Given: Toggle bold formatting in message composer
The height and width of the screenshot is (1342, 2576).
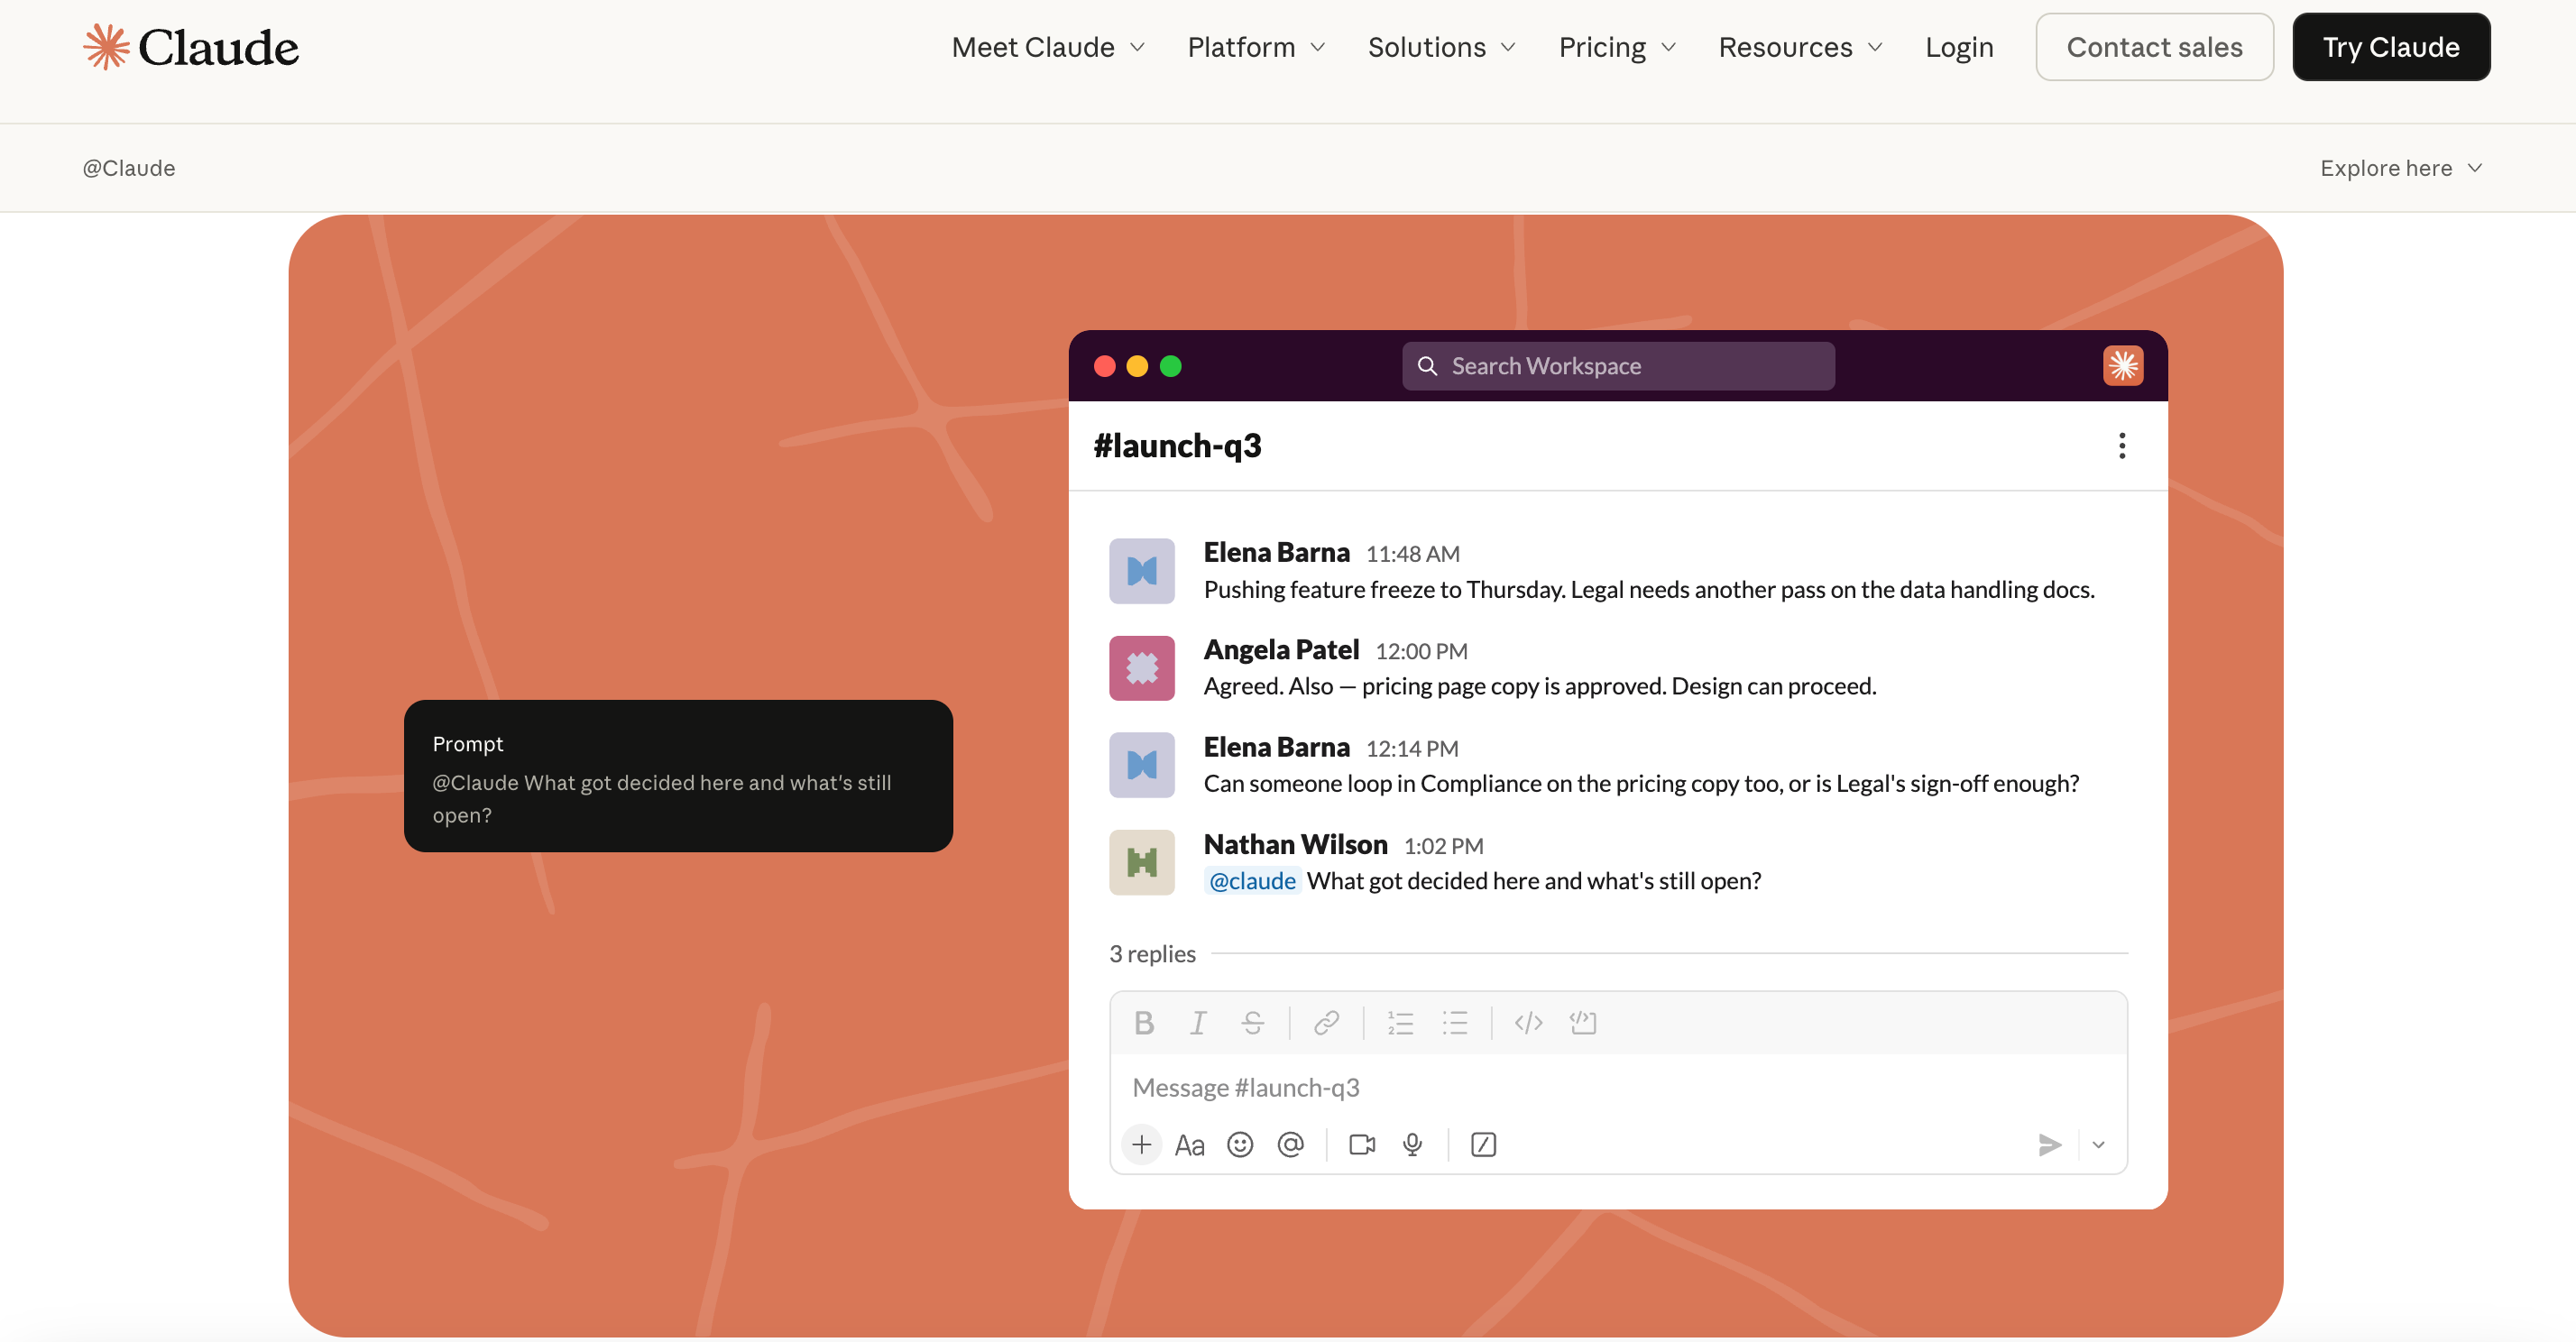Looking at the screenshot, I should tap(1144, 1022).
